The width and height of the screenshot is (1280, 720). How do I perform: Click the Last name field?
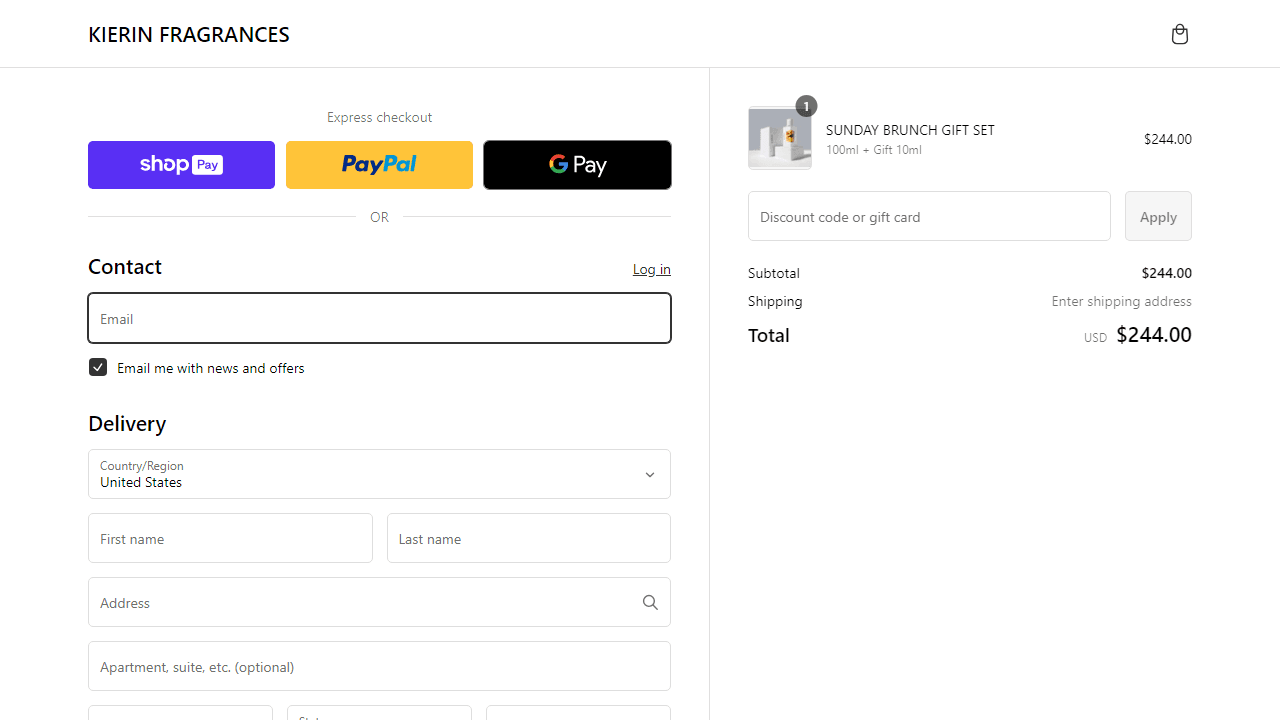pyautogui.click(x=529, y=538)
